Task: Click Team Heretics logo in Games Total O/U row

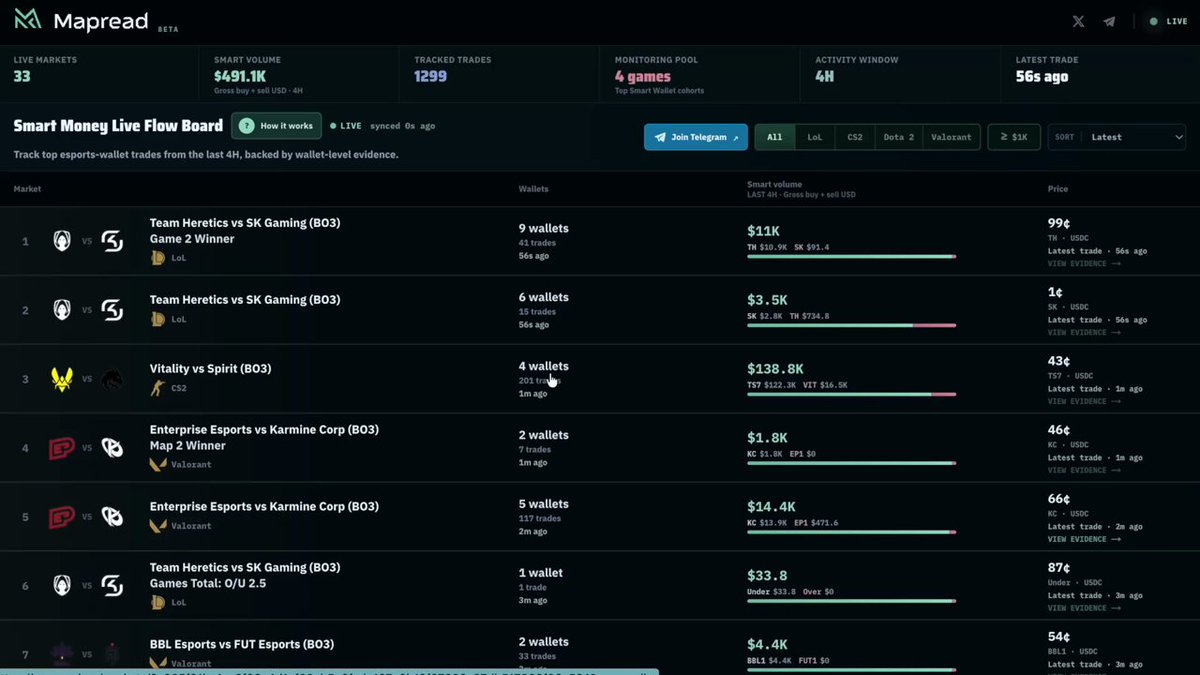Action: point(62,586)
